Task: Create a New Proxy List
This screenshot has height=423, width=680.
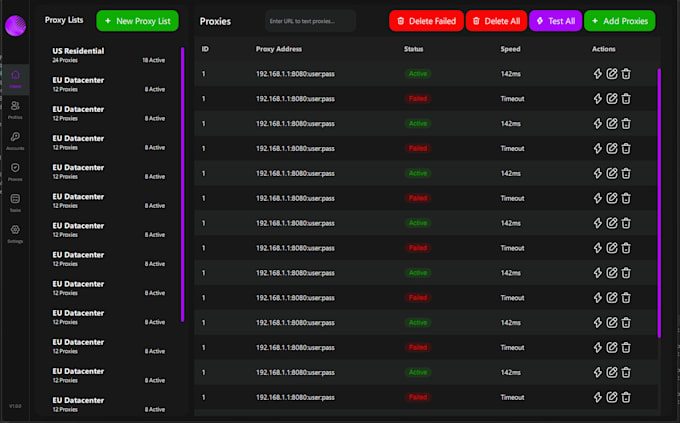Action: [x=137, y=21]
